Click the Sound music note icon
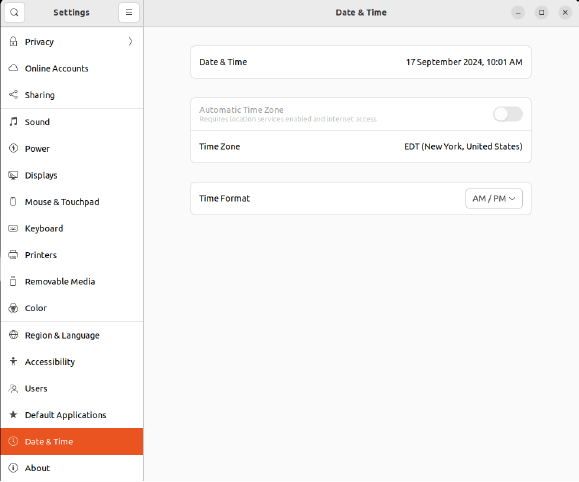 click(x=13, y=122)
